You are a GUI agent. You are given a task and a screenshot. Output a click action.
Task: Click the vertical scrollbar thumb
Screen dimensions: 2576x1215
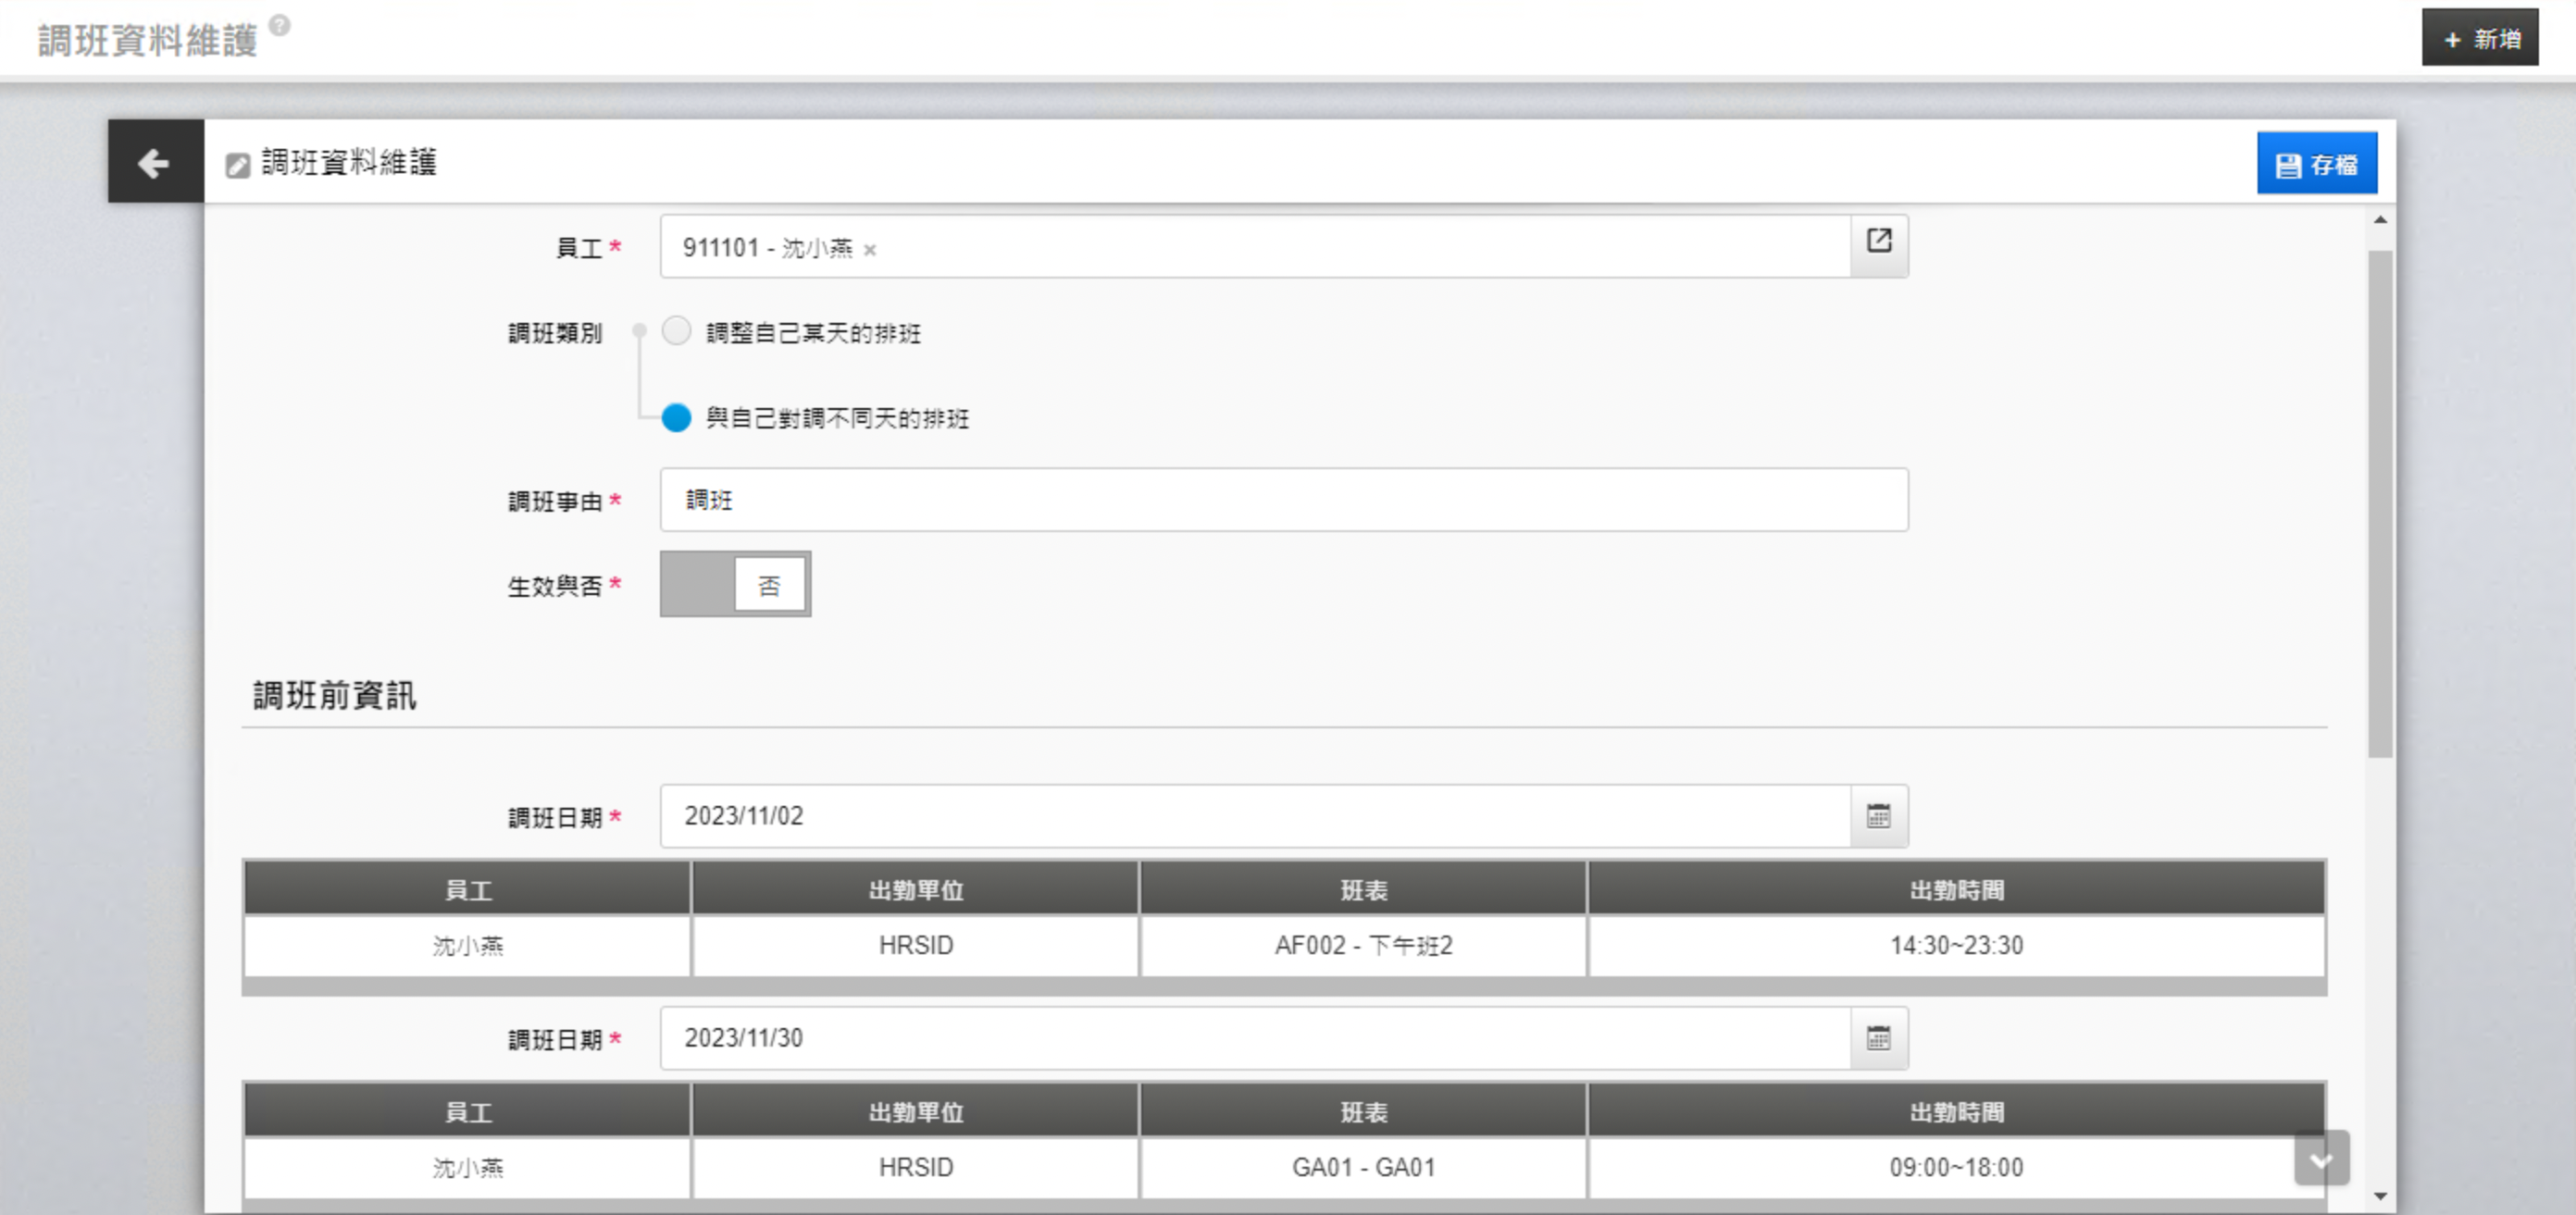click(x=2380, y=505)
